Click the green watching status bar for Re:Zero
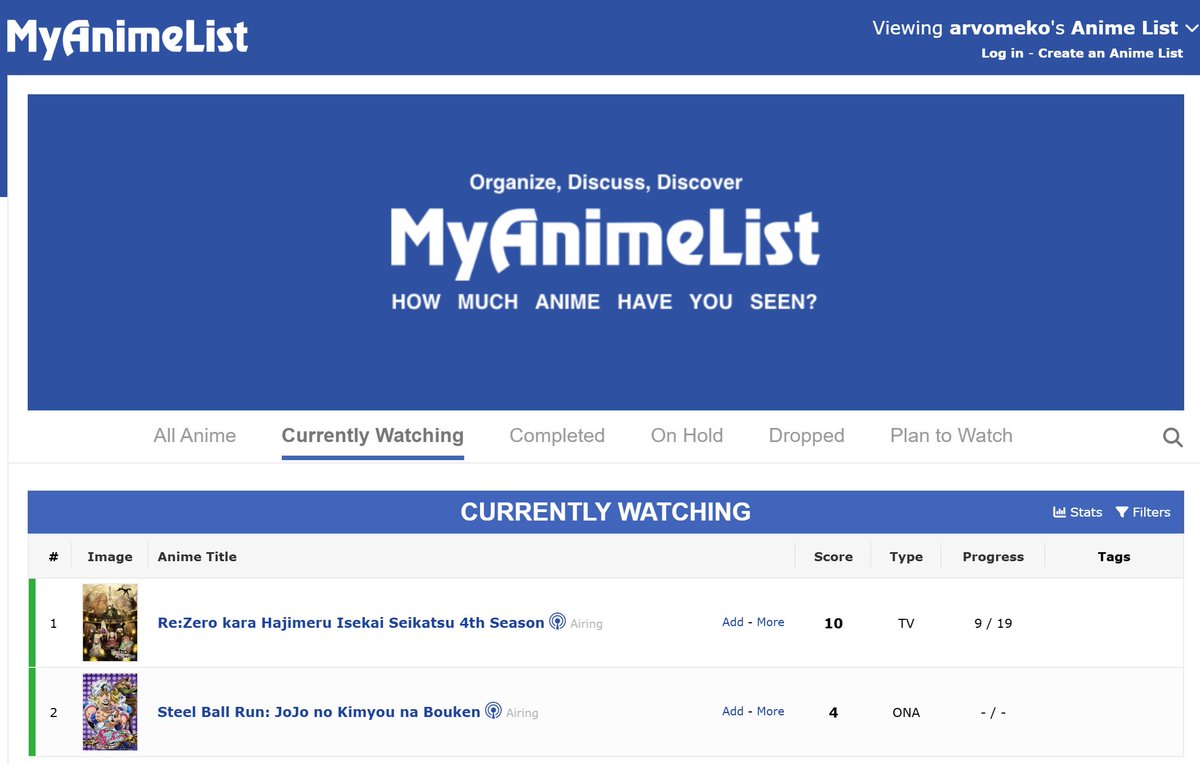This screenshot has width=1200, height=765. (x=32, y=622)
